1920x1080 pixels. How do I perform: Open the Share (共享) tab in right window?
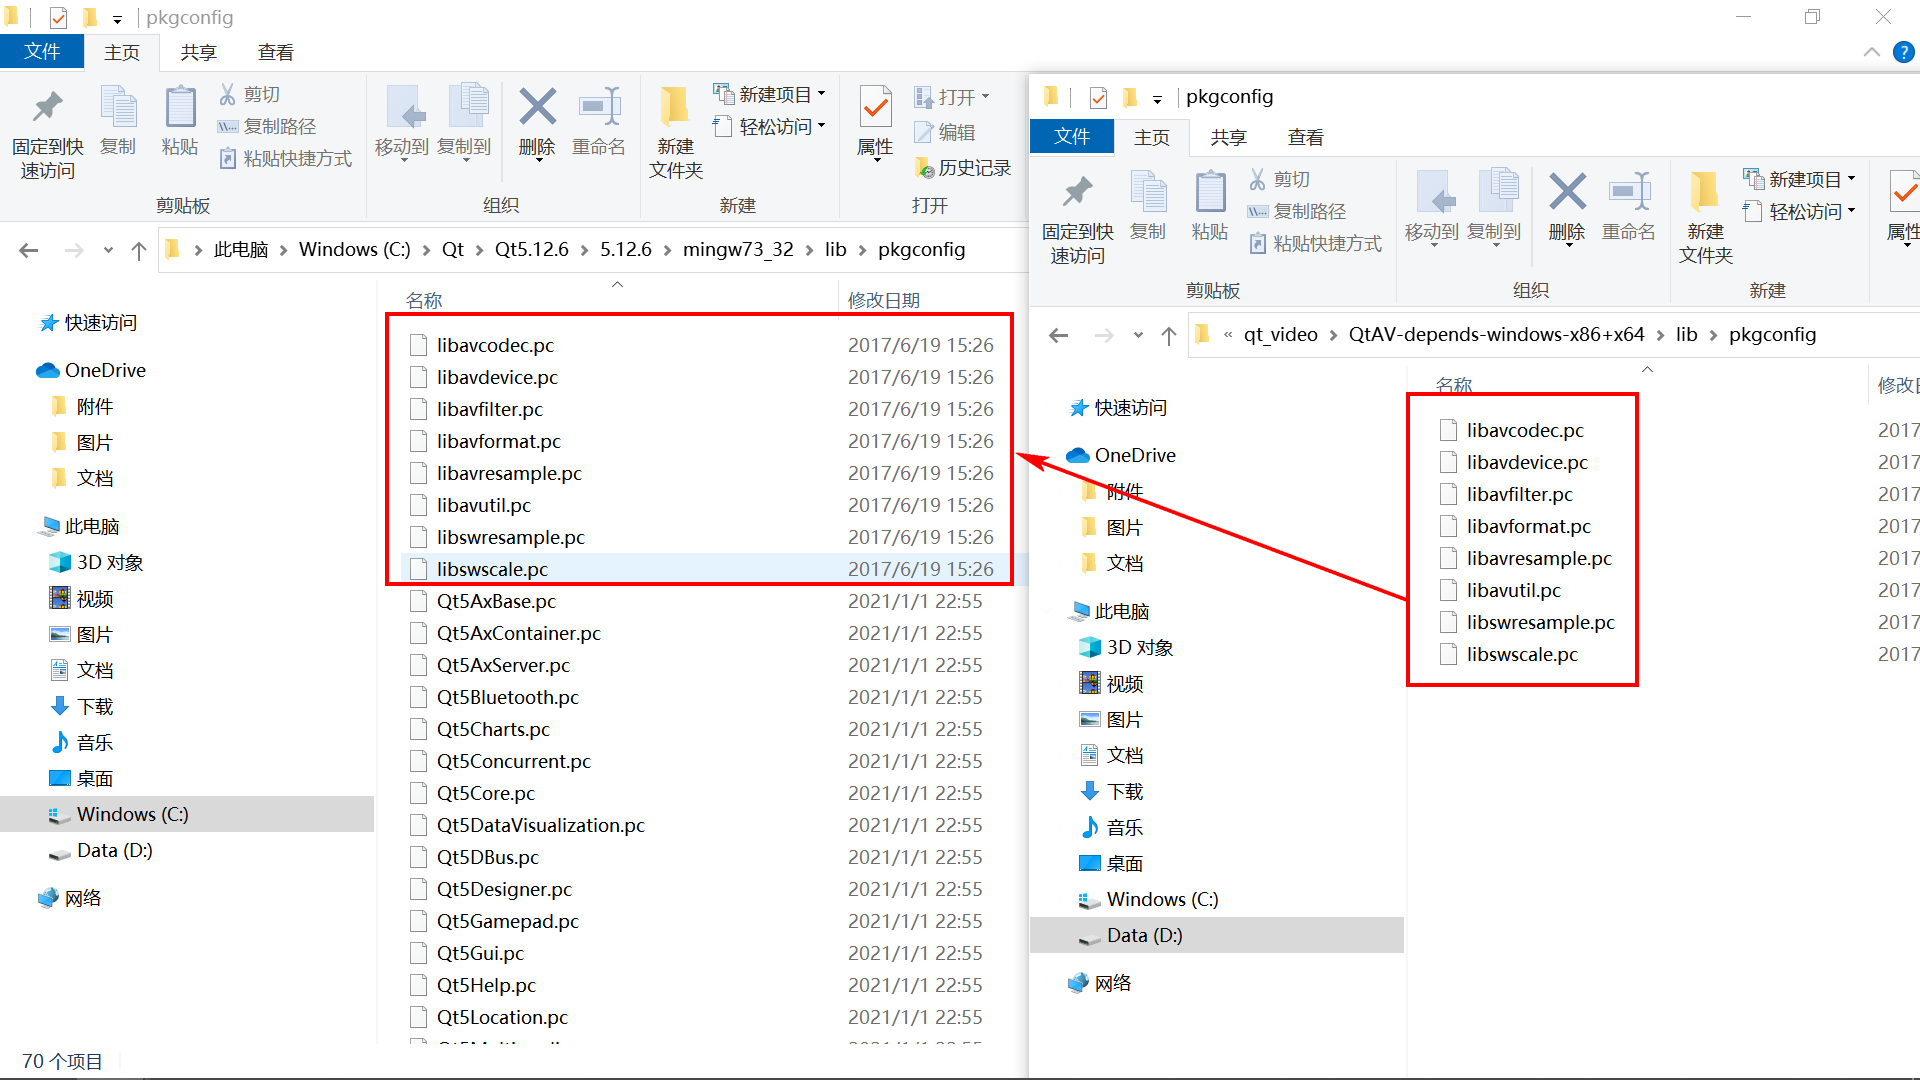click(x=1228, y=137)
